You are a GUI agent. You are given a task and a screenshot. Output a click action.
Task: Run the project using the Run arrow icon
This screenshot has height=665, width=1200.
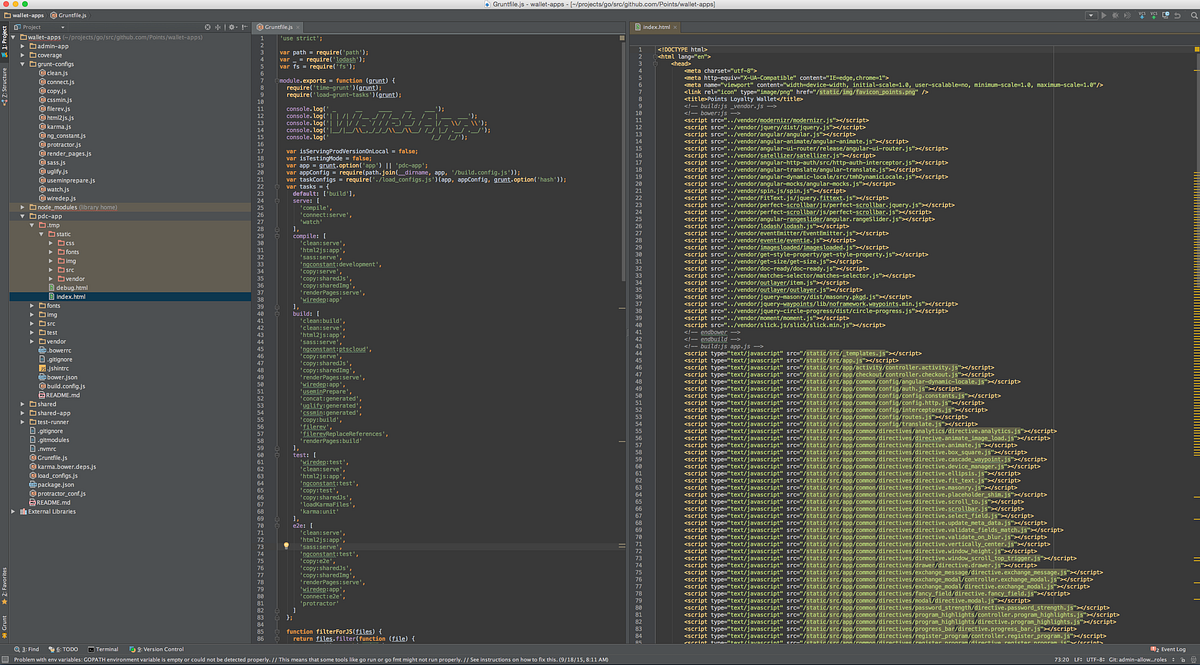(1103, 15)
